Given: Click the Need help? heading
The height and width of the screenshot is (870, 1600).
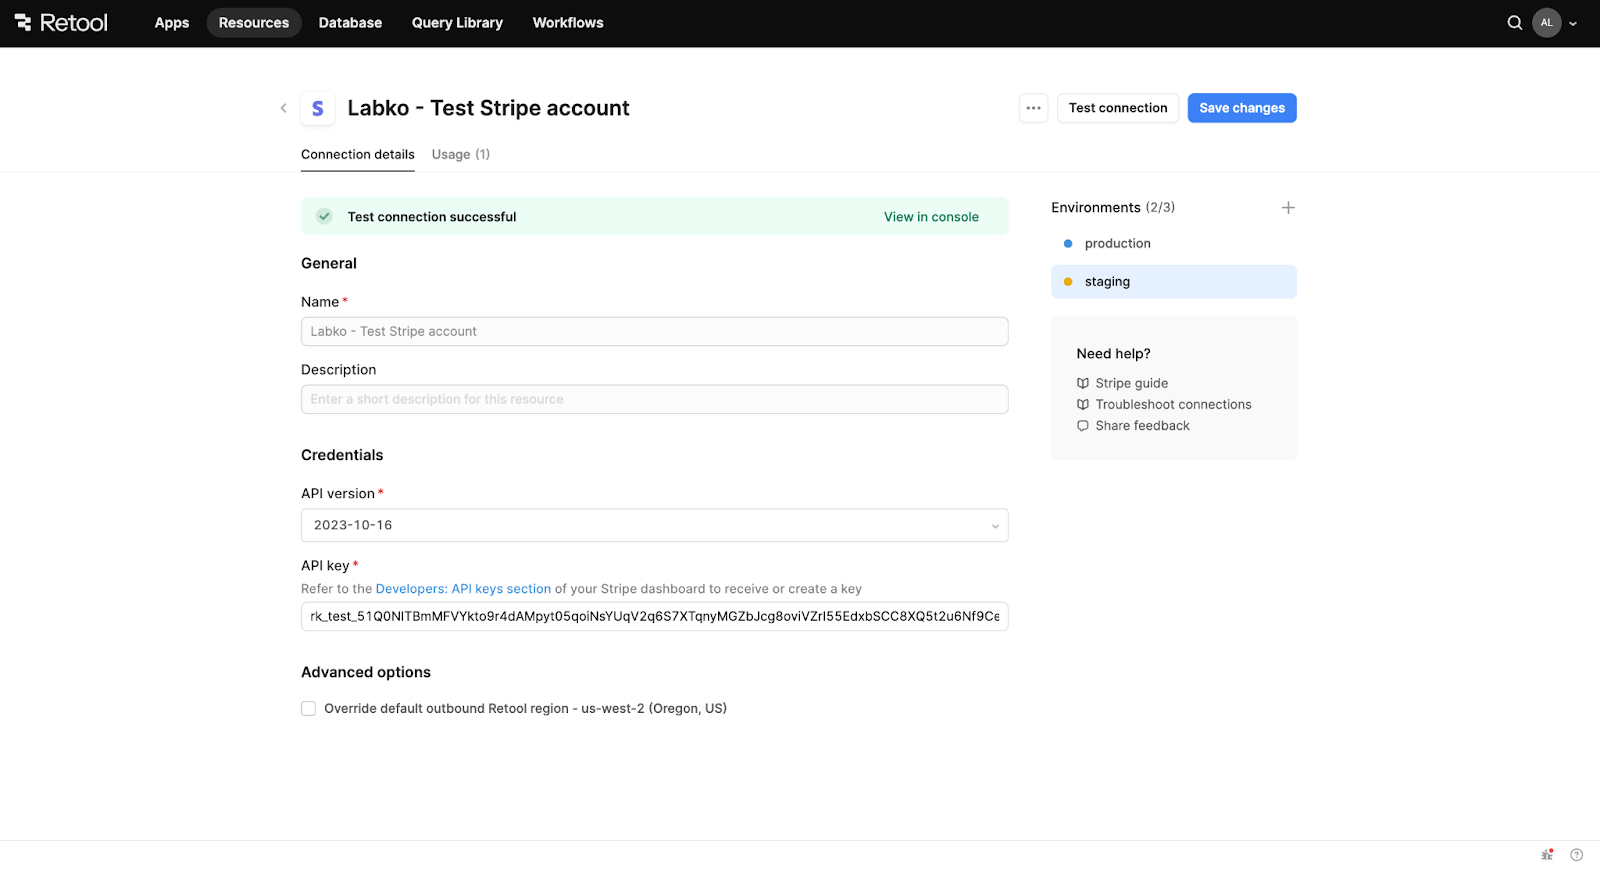Looking at the screenshot, I should click(x=1113, y=354).
